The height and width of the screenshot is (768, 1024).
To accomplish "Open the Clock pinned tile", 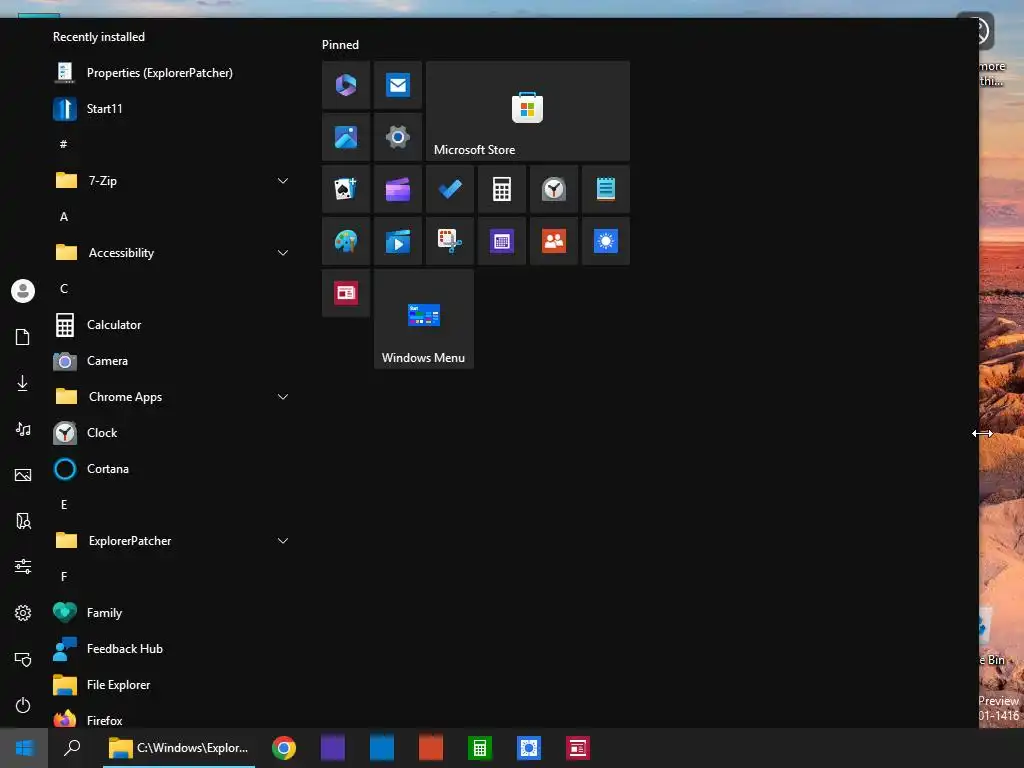I will click(554, 189).
